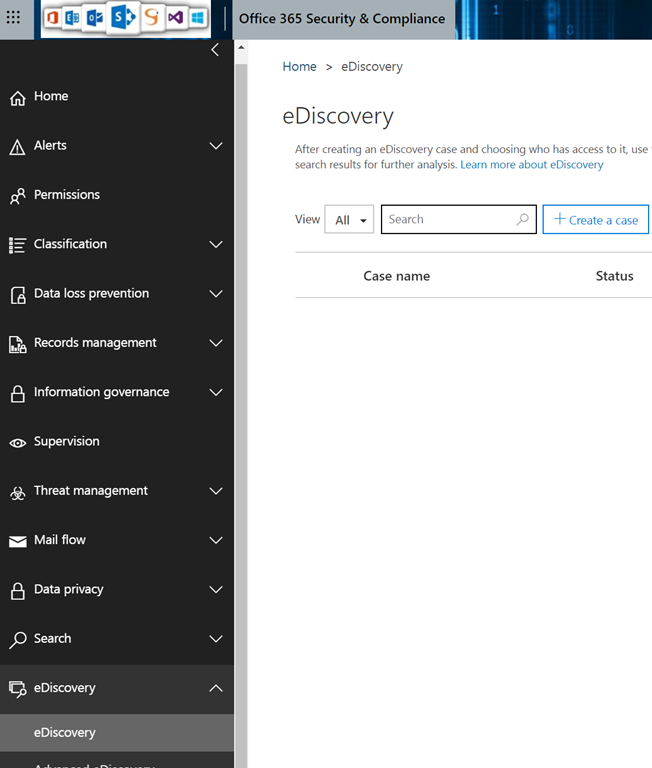
Task: Click the Create a case button
Action: click(595, 220)
